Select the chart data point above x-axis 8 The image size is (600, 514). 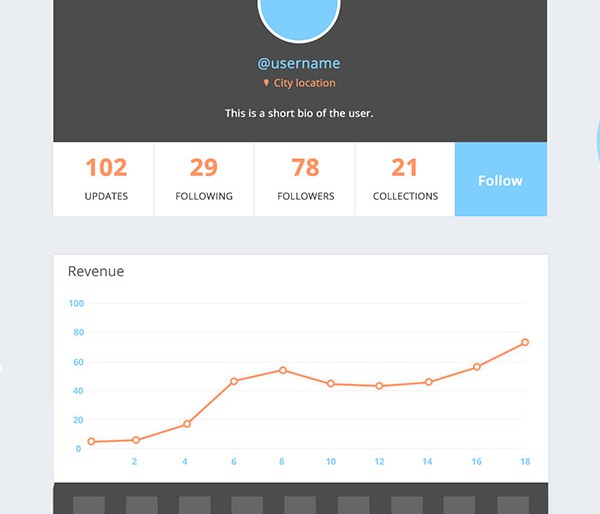[283, 370]
